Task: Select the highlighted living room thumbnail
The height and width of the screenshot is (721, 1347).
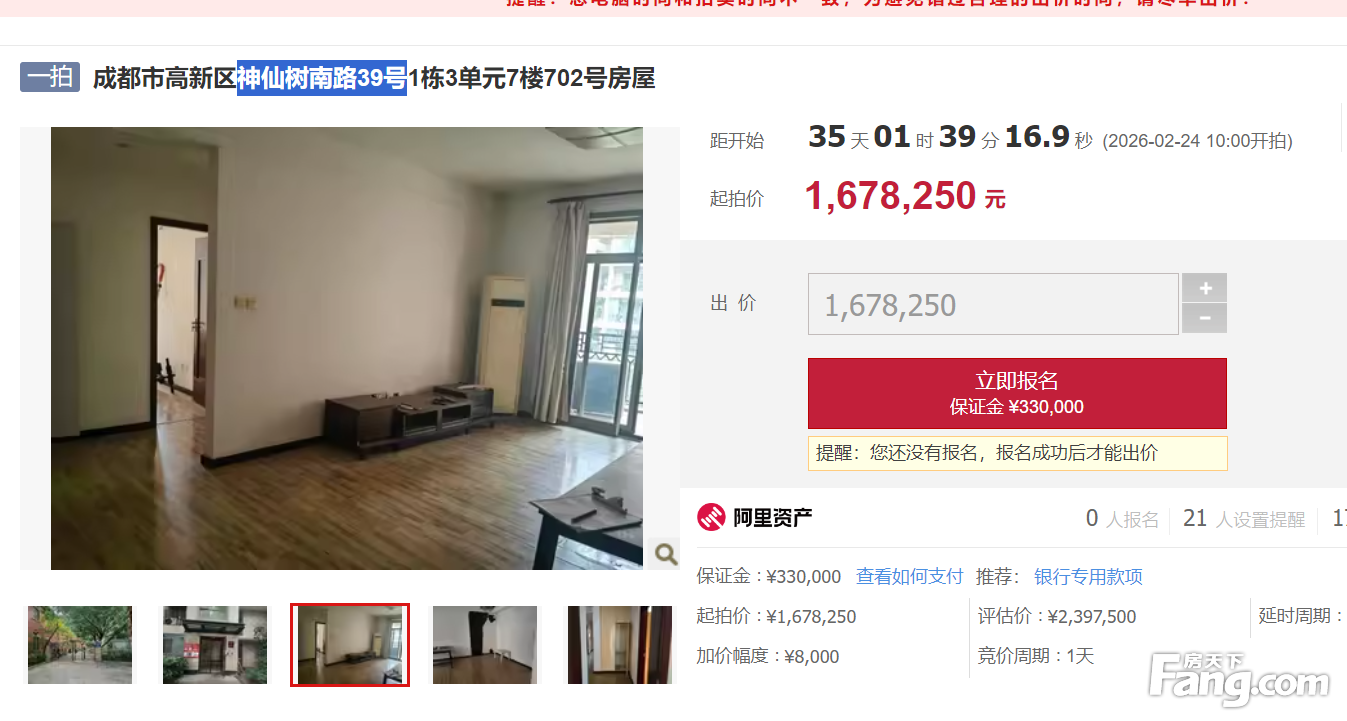Action: (x=350, y=645)
